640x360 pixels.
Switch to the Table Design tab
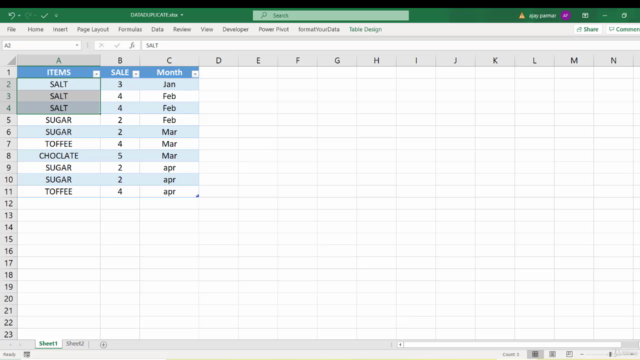[365, 29]
